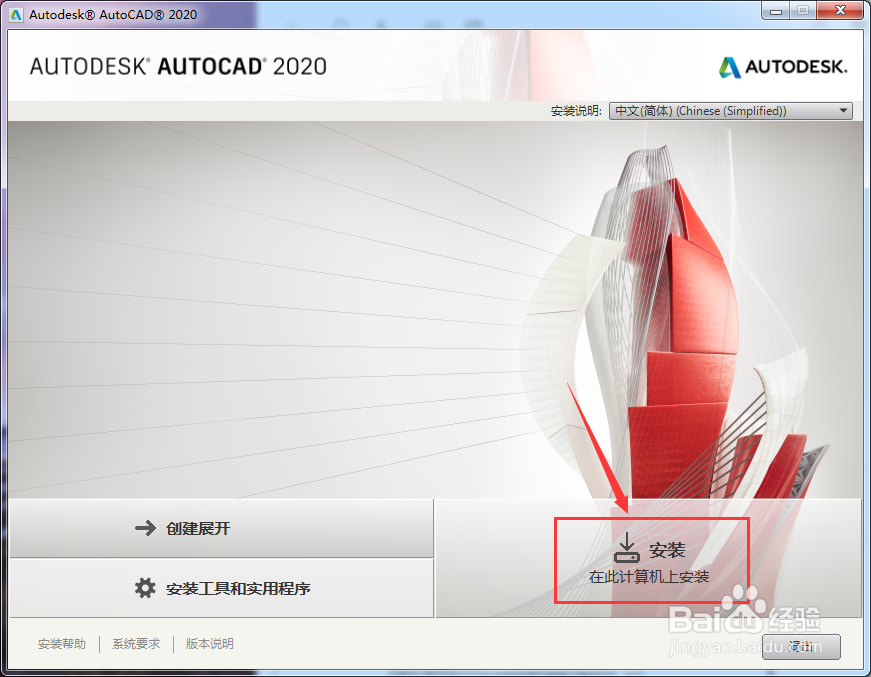Viewport: 871px width, 677px height.
Task: Click the 退出 exit button
Action: click(x=801, y=646)
